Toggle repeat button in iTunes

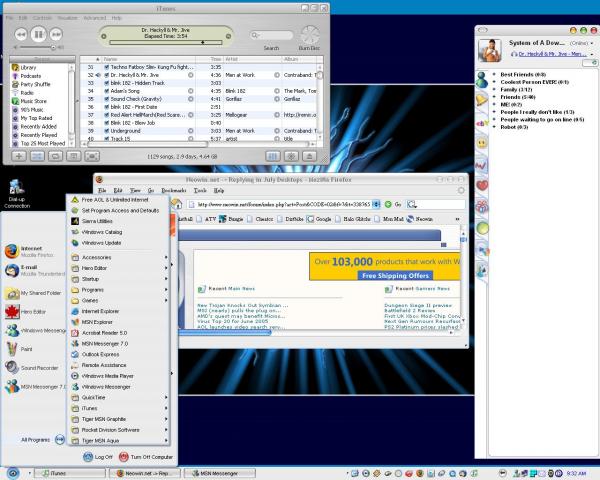(x=55, y=156)
